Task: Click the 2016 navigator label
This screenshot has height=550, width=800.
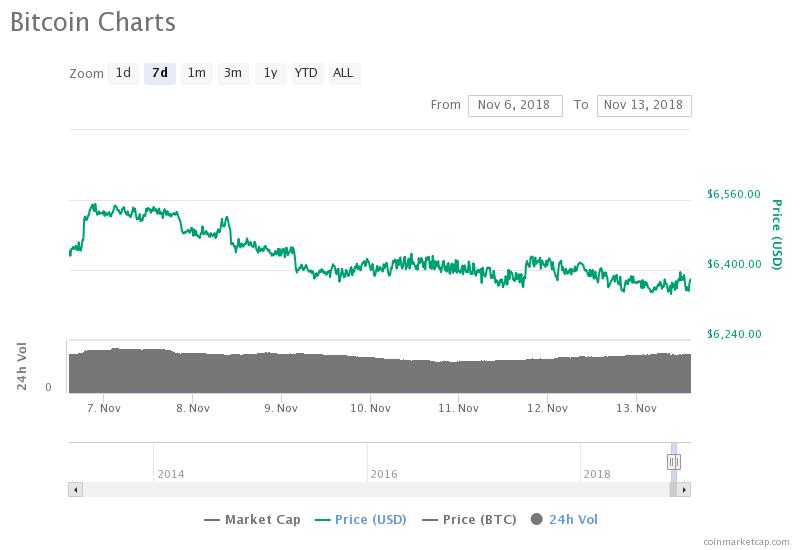Action: (x=384, y=474)
